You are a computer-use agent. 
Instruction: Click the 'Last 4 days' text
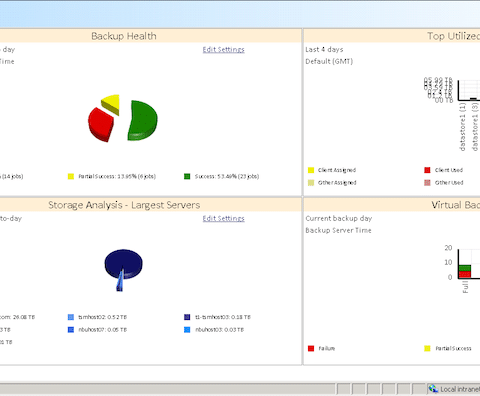coord(324,49)
